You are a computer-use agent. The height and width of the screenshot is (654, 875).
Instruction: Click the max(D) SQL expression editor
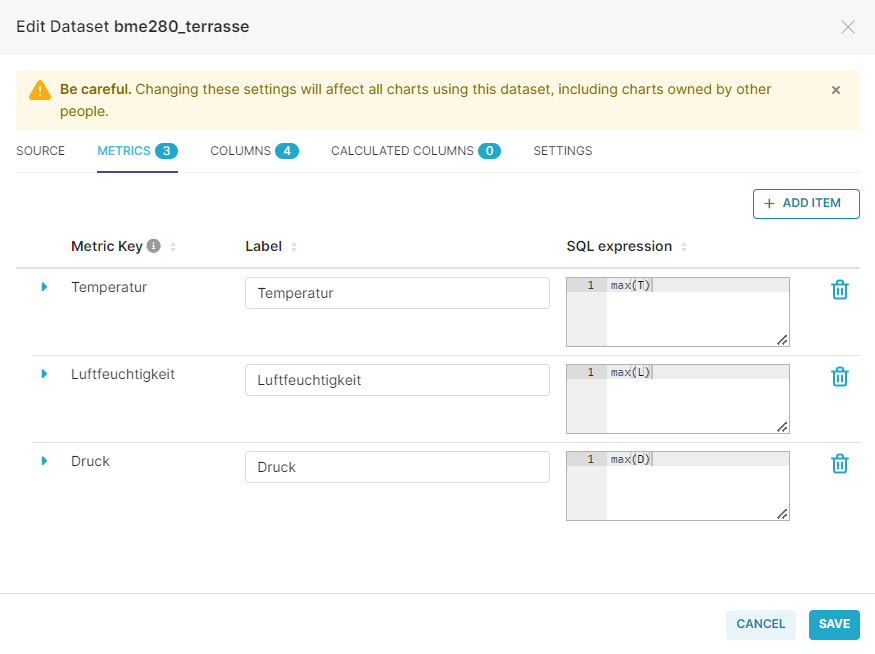click(x=677, y=486)
